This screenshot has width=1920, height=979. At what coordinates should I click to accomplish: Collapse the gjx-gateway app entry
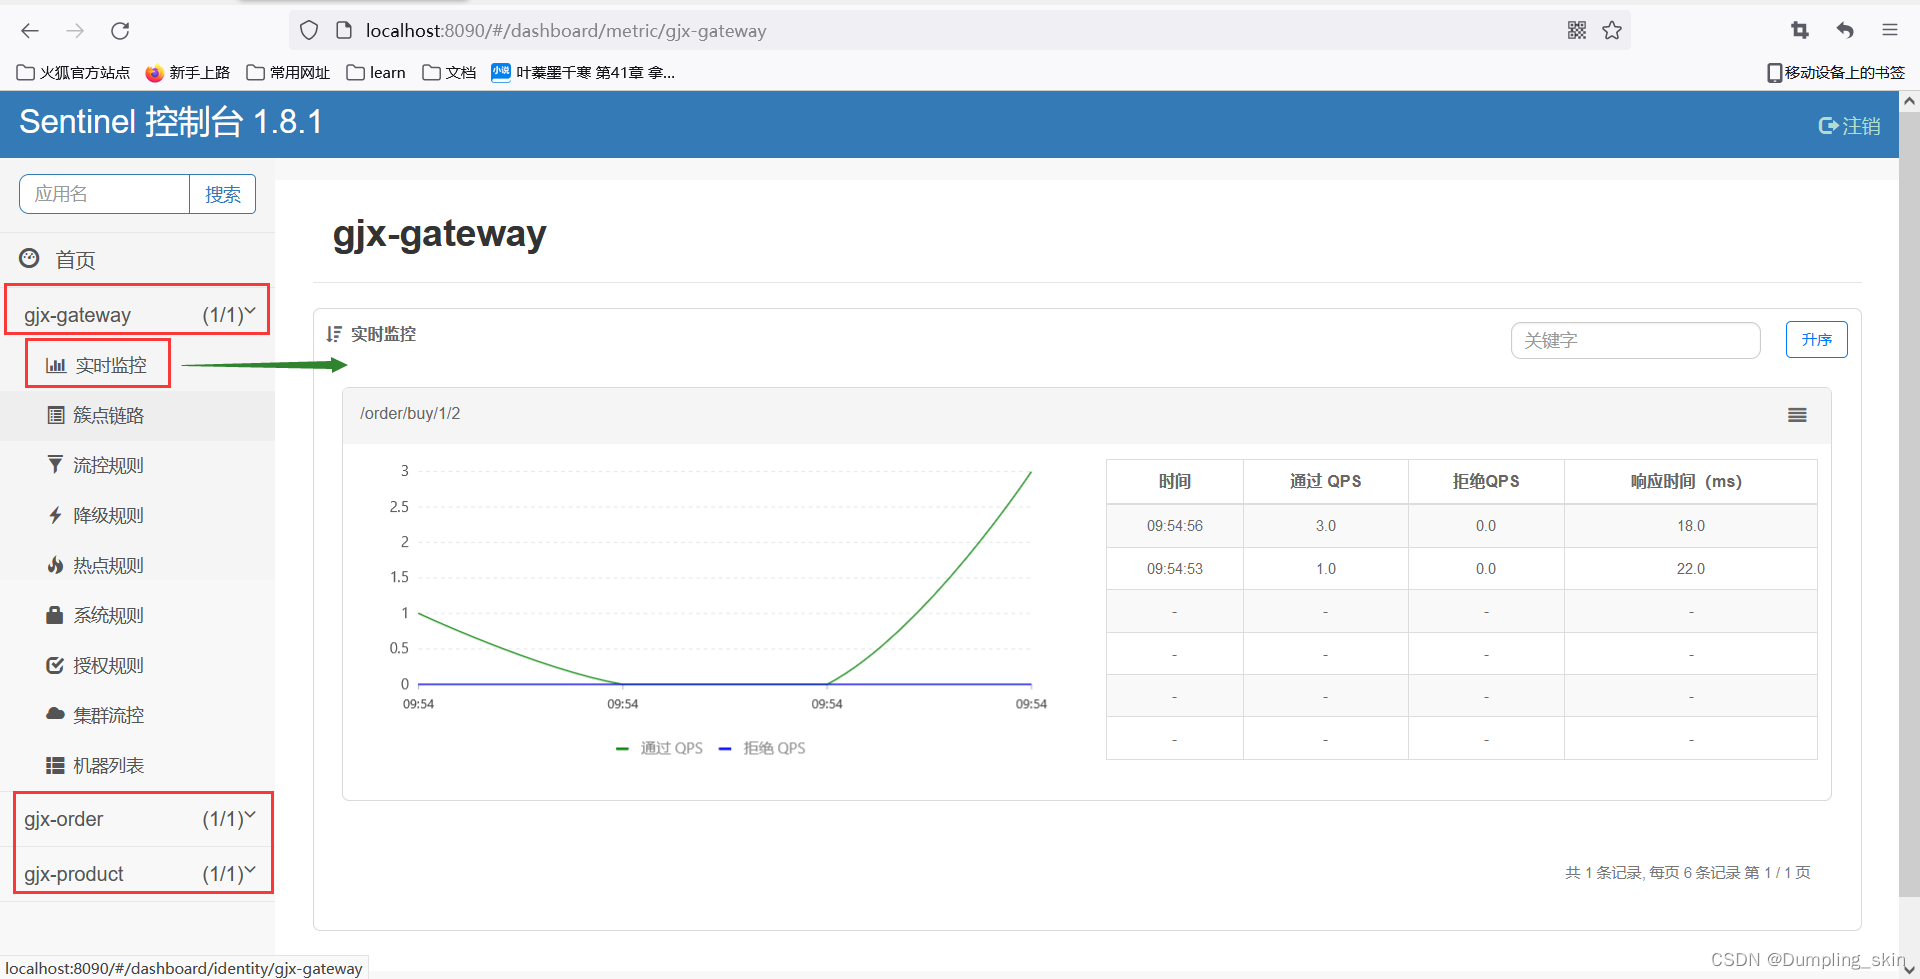click(x=137, y=314)
